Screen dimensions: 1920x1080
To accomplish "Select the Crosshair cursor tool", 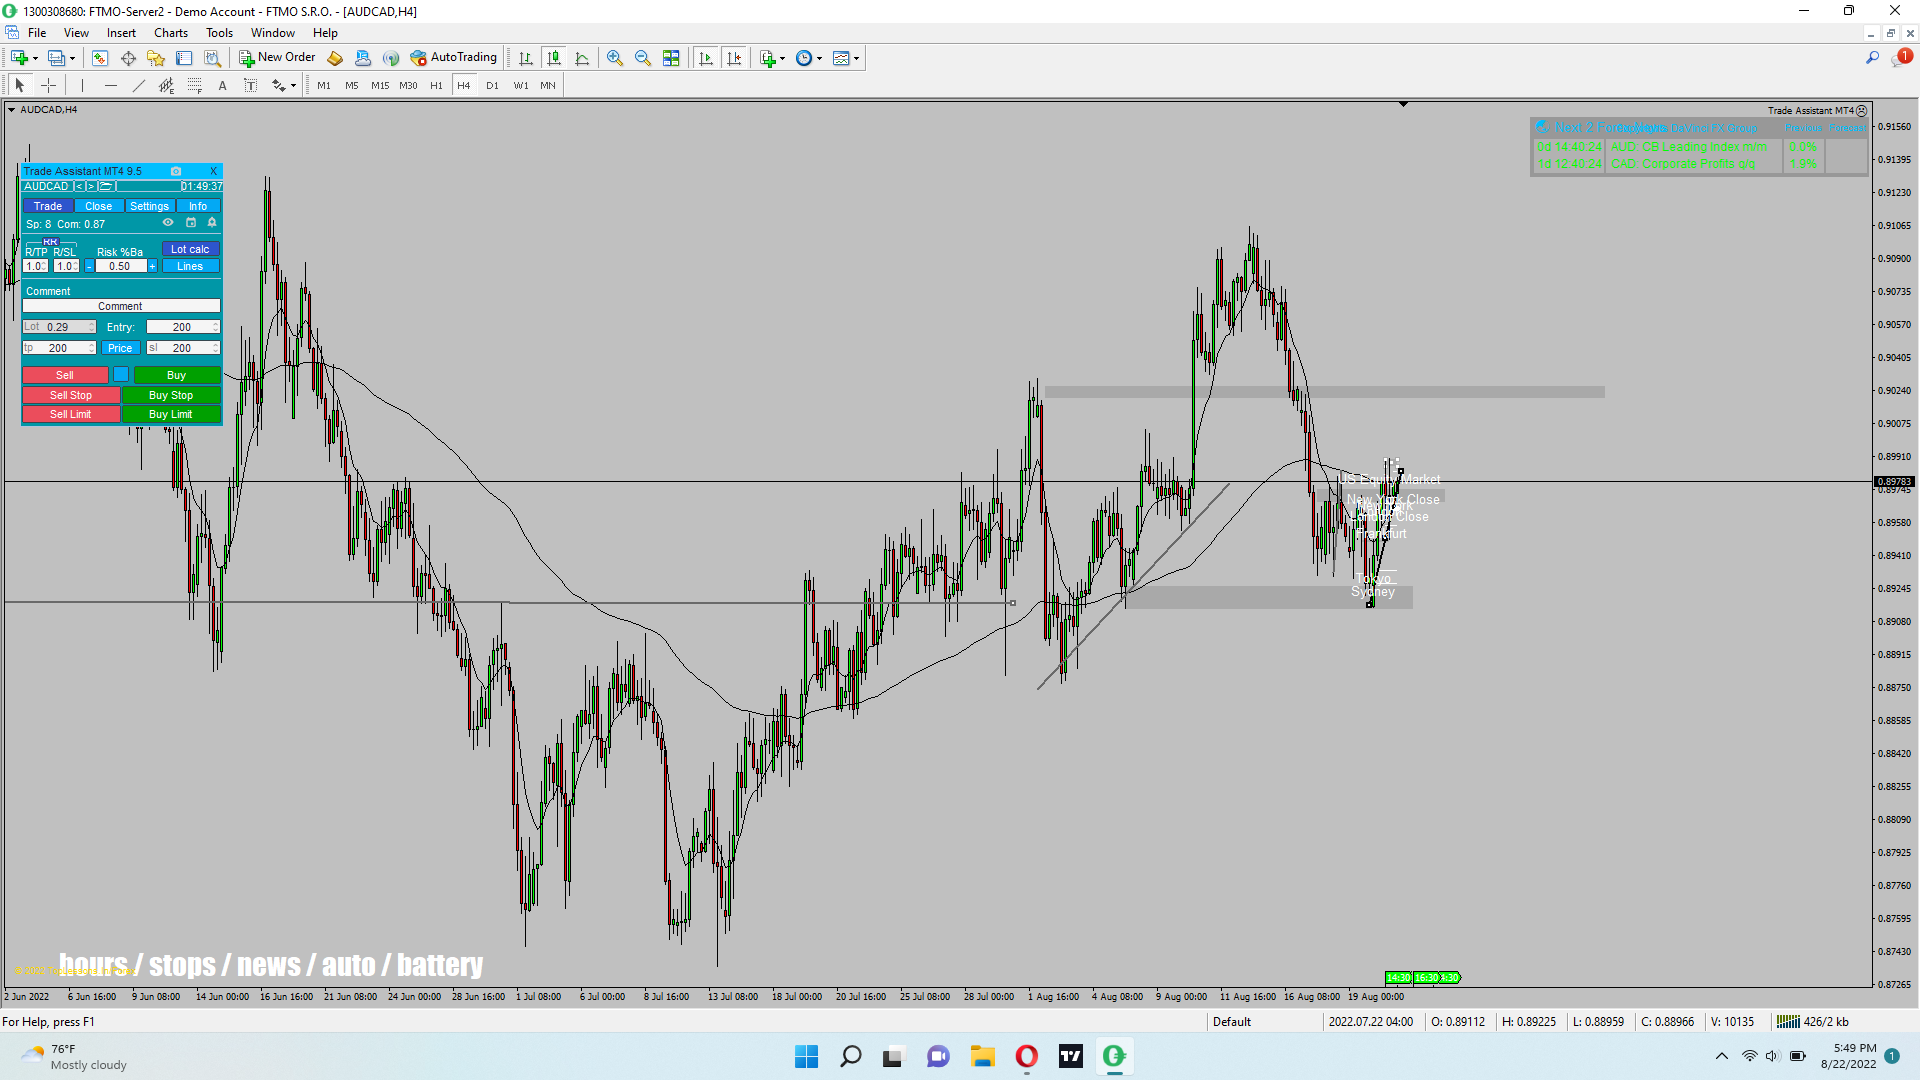I will click(x=48, y=85).
